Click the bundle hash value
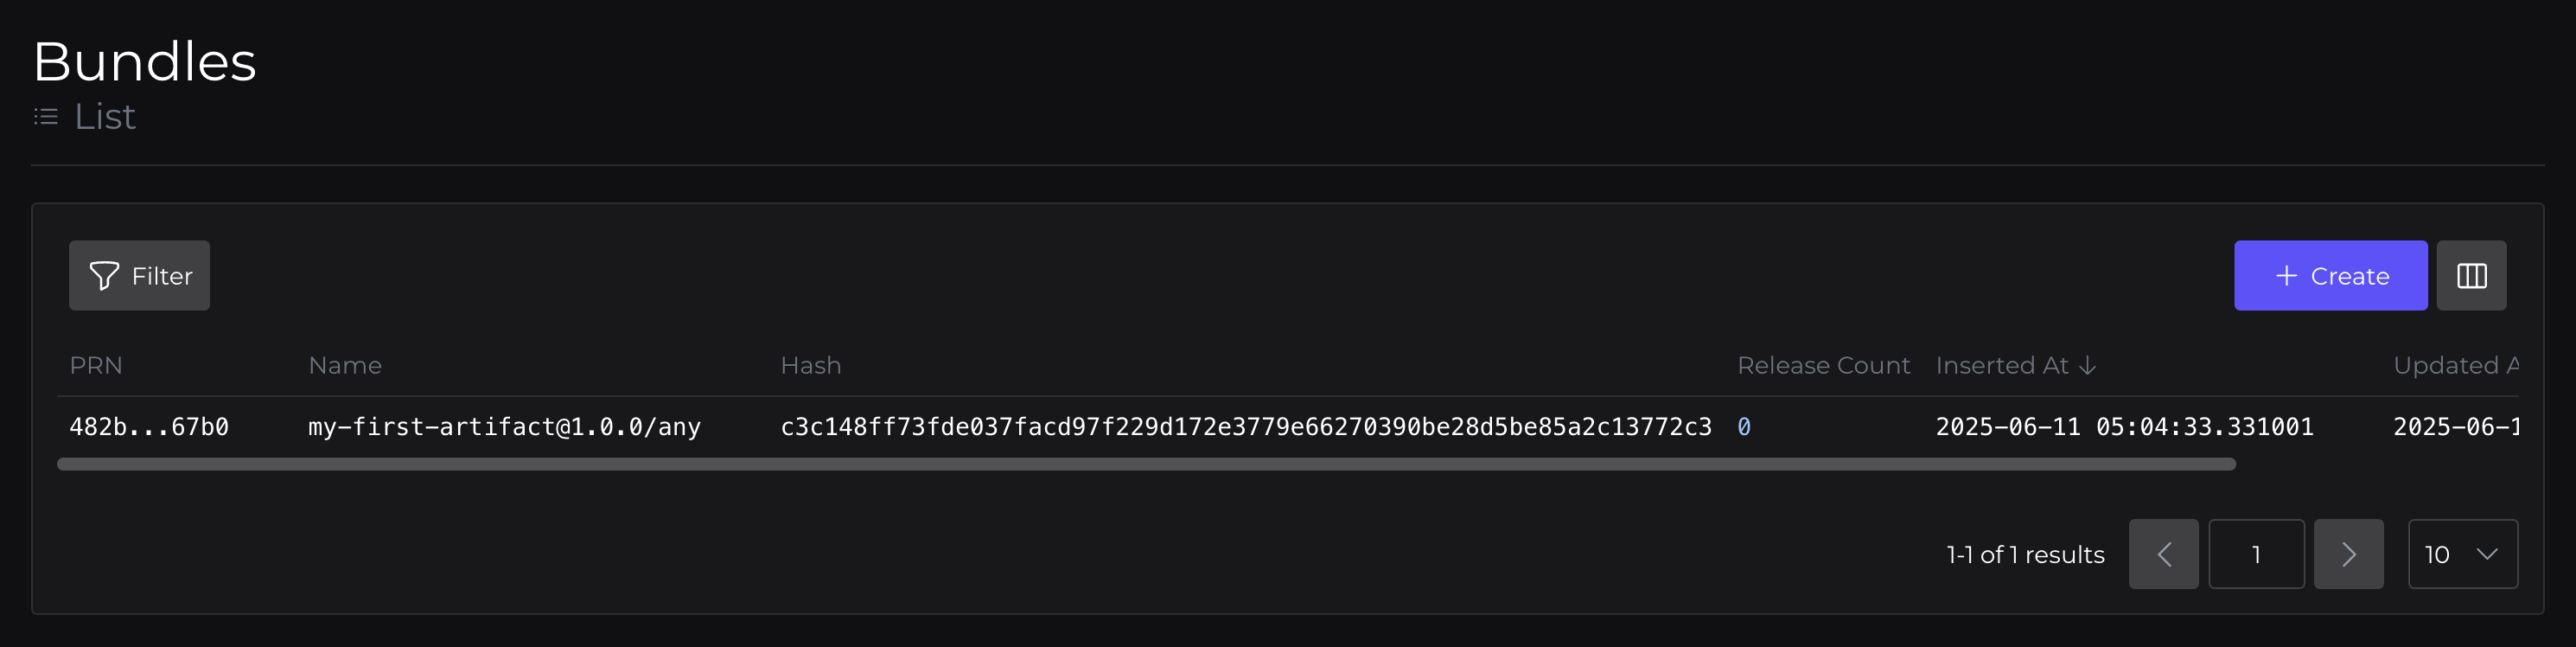2576x647 pixels. pos(1245,427)
